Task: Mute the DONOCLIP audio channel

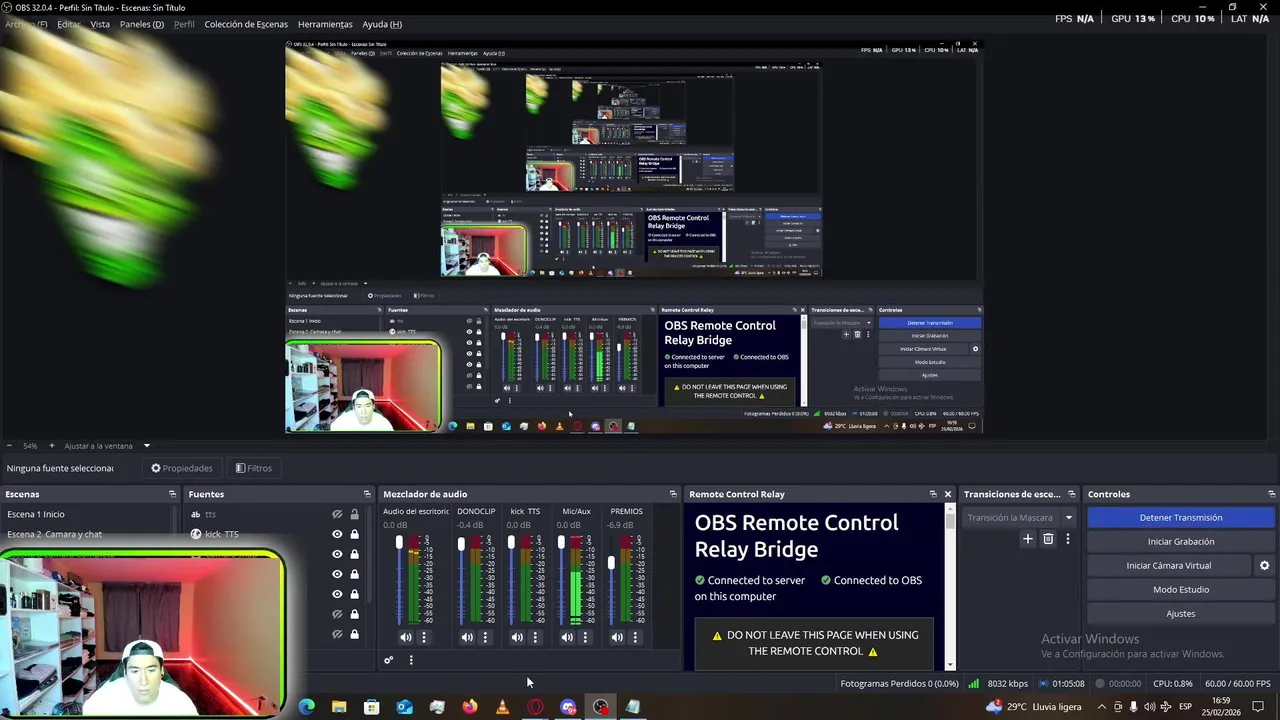Action: (467, 637)
